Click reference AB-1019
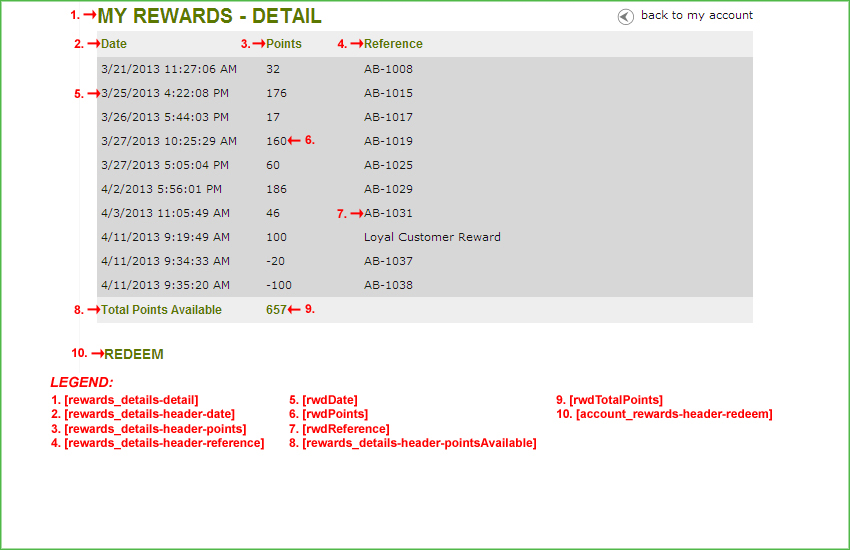Image resolution: width=850 pixels, height=550 pixels. 388,141
